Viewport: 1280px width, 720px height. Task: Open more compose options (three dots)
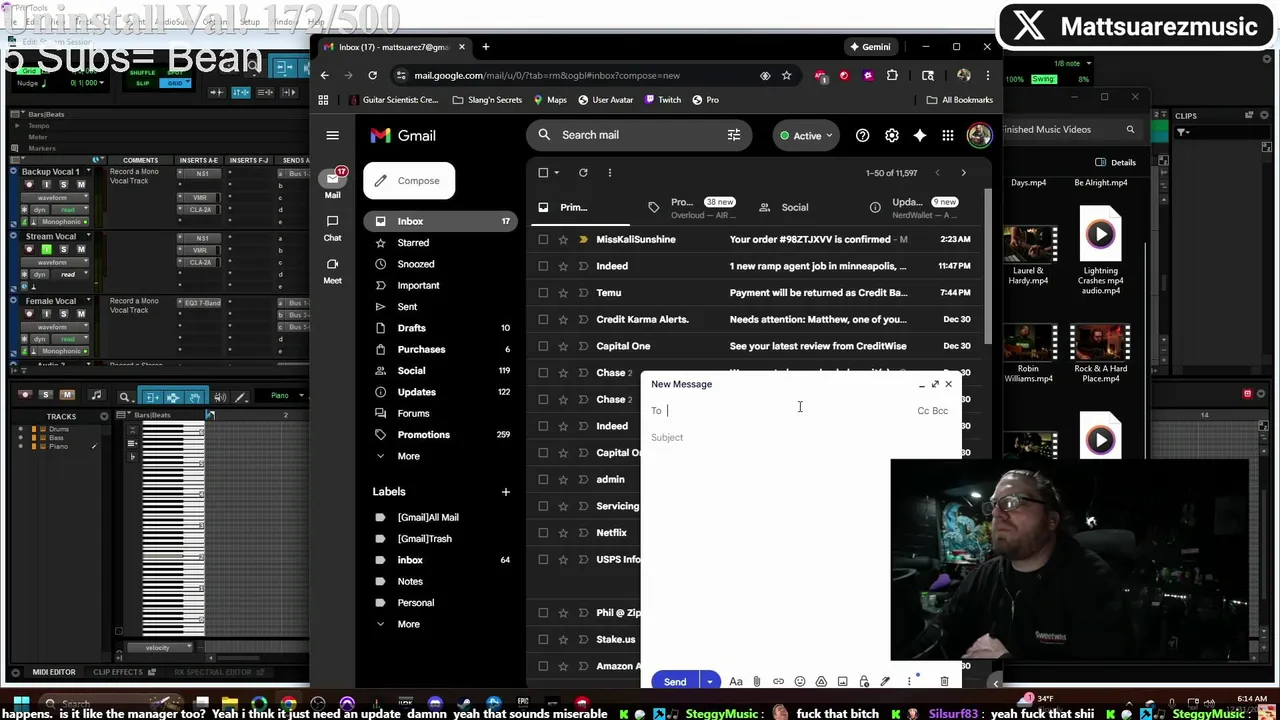click(x=908, y=682)
